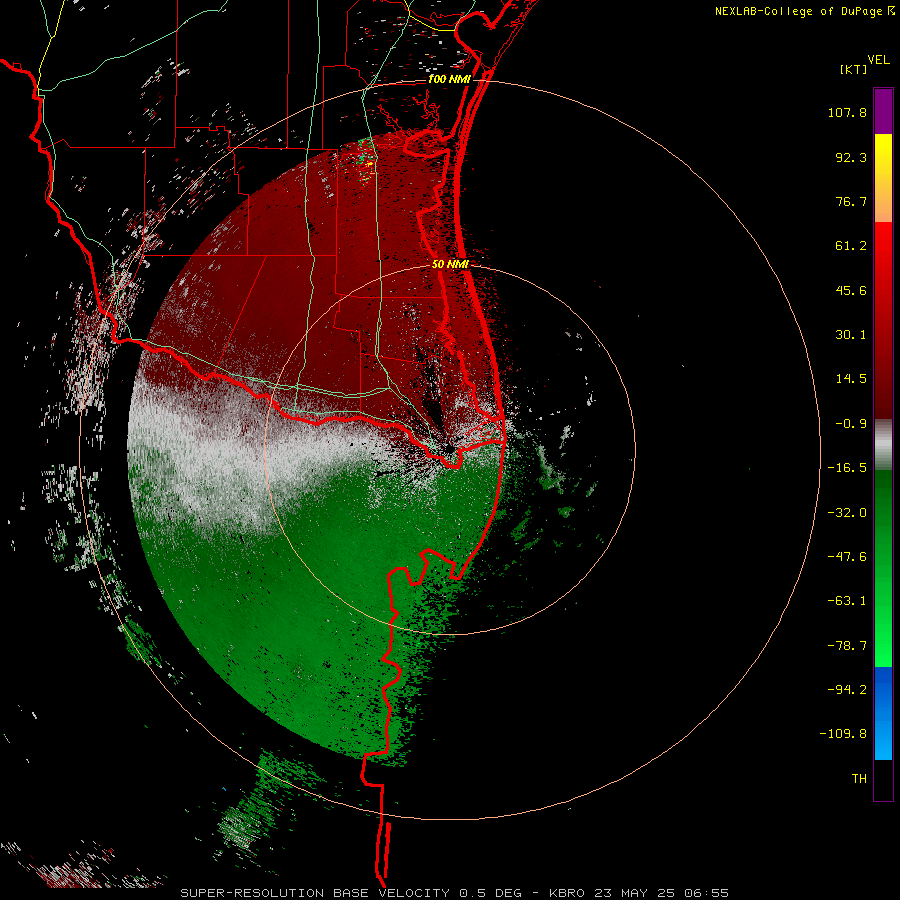Select the 45.6 legend value
900x900 pixels.
pos(851,290)
